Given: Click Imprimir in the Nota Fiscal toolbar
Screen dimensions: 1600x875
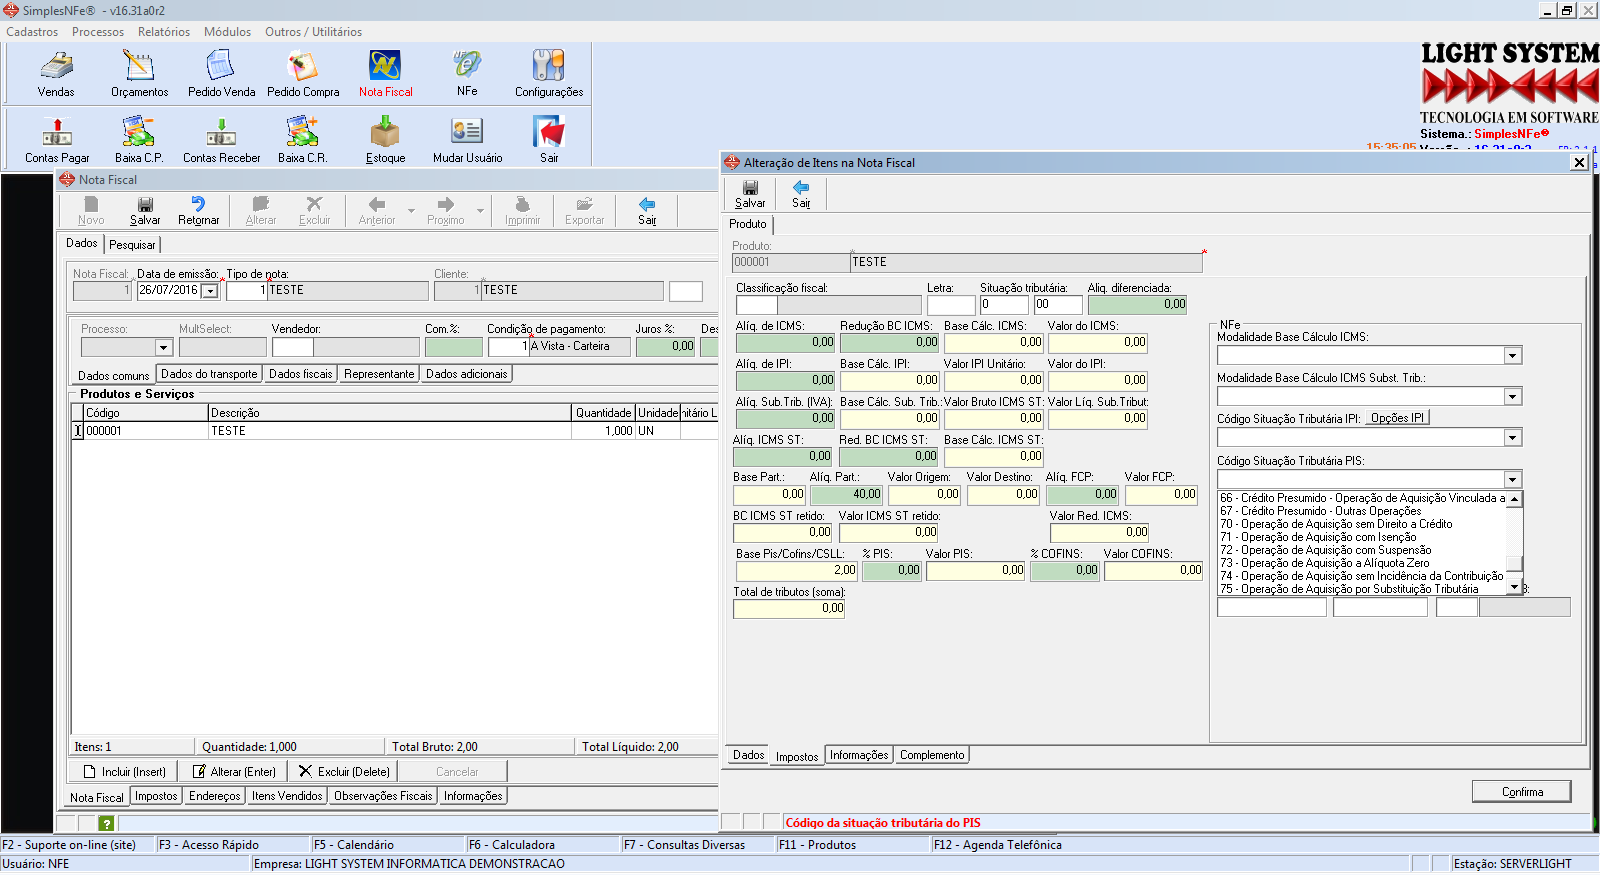Looking at the screenshot, I should pyautogui.click(x=522, y=211).
